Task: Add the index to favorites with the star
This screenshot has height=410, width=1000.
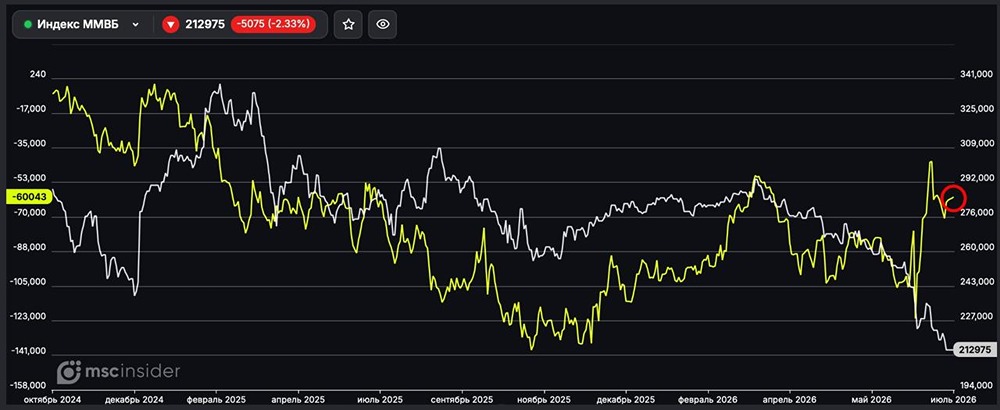Action: click(x=348, y=25)
